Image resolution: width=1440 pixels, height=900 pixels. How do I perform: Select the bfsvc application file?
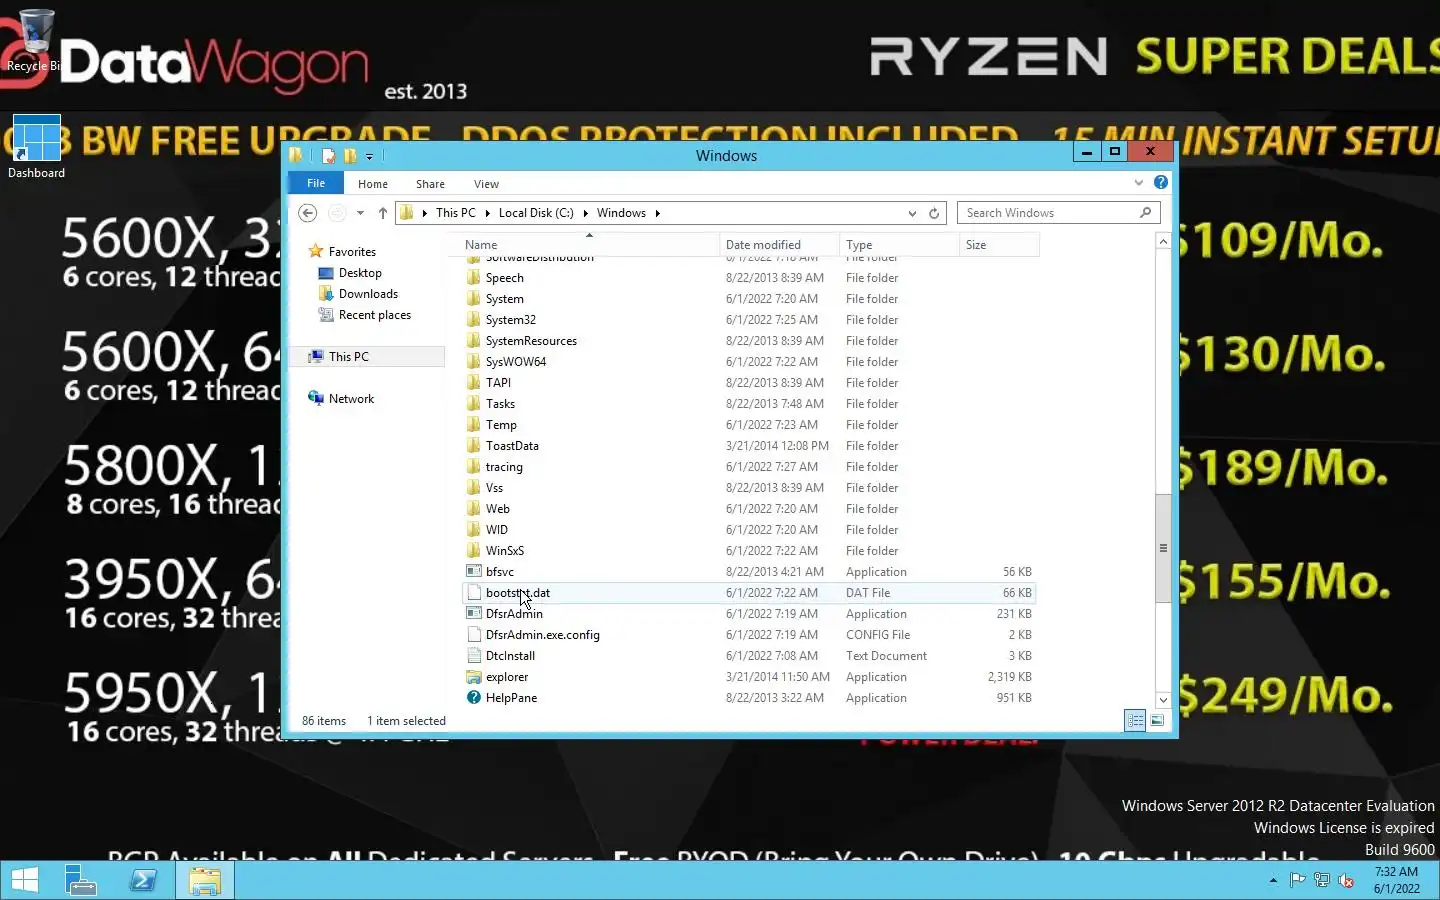point(500,572)
